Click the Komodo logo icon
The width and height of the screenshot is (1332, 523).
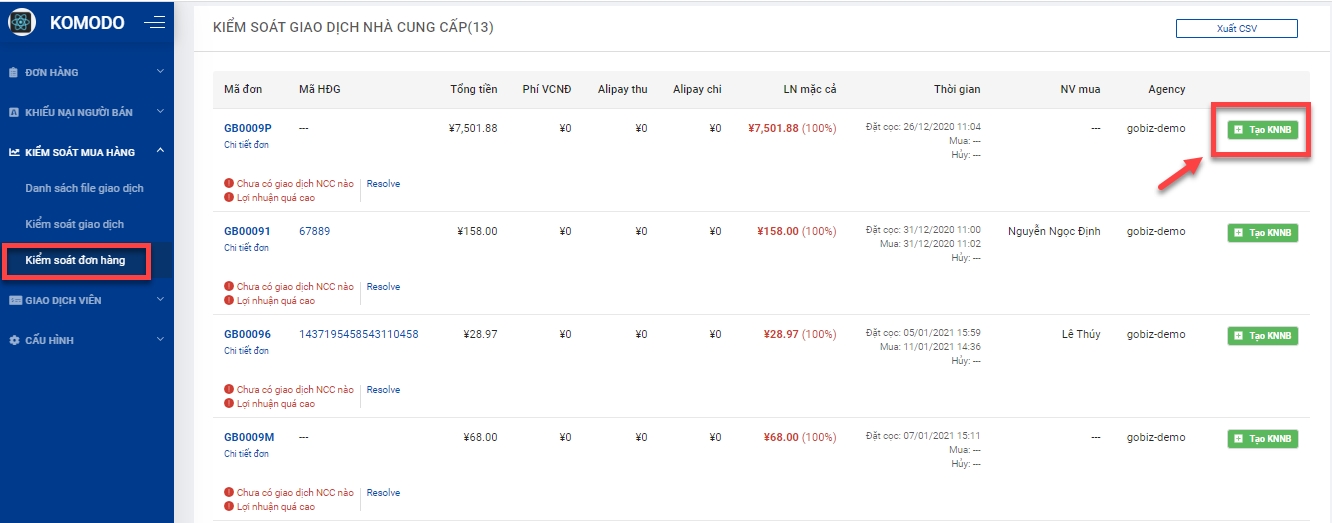(x=22, y=22)
